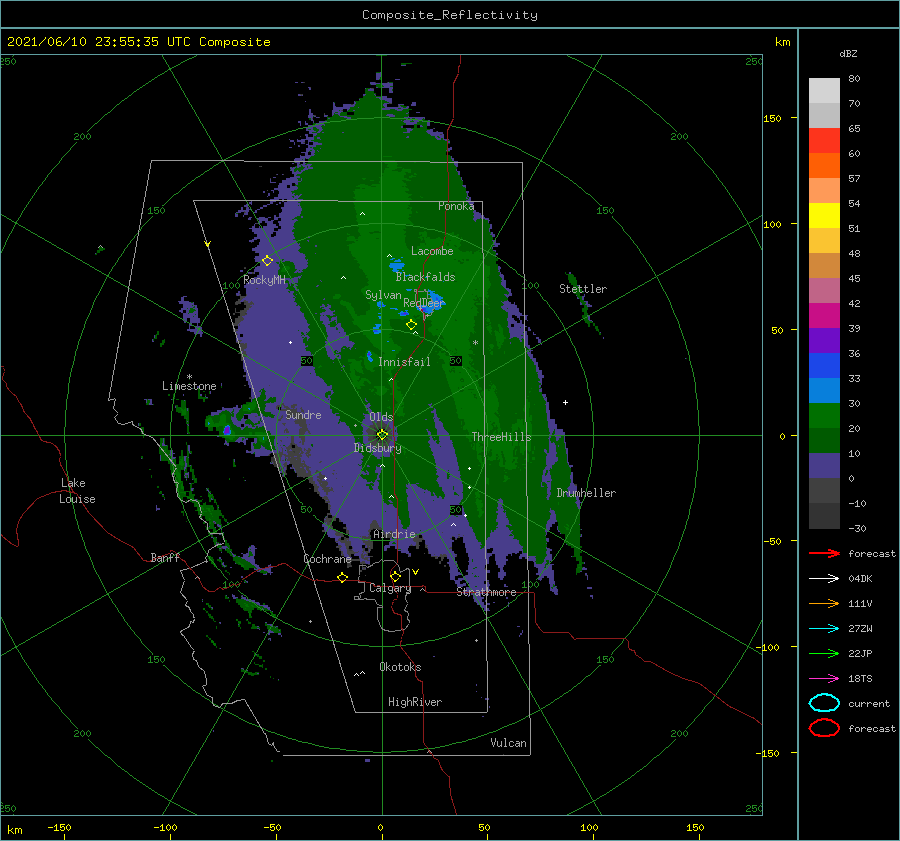Select the Sylvan label
This screenshot has height=841, width=900.
point(383,295)
